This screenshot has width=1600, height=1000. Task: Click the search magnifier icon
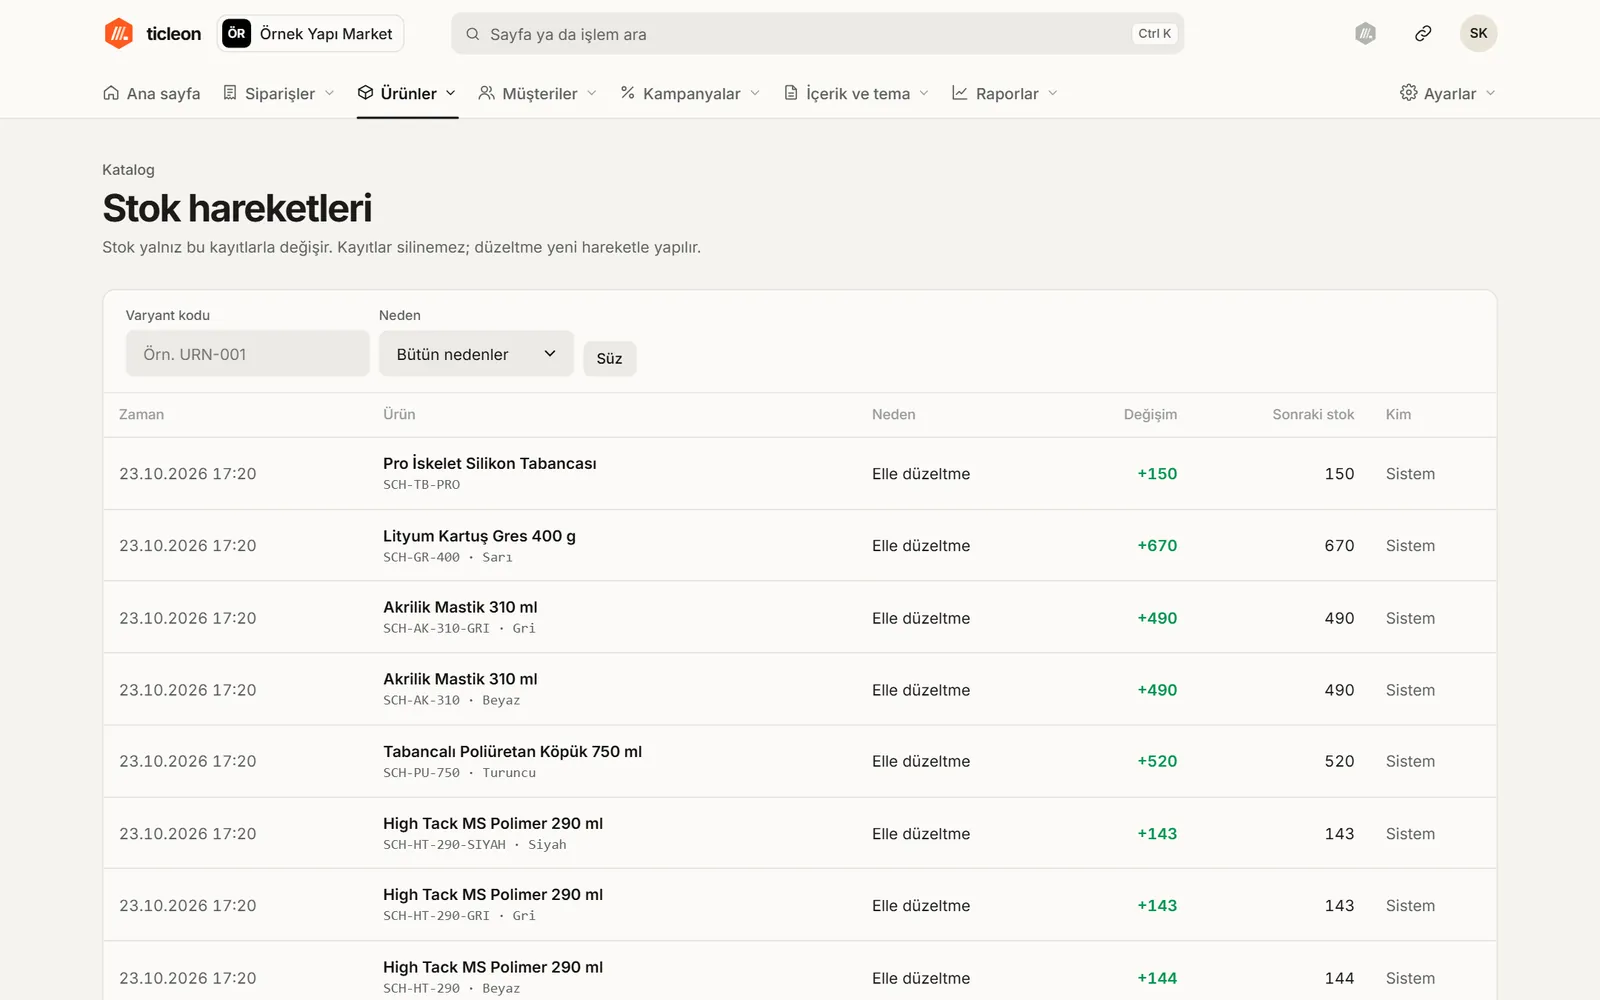473,34
